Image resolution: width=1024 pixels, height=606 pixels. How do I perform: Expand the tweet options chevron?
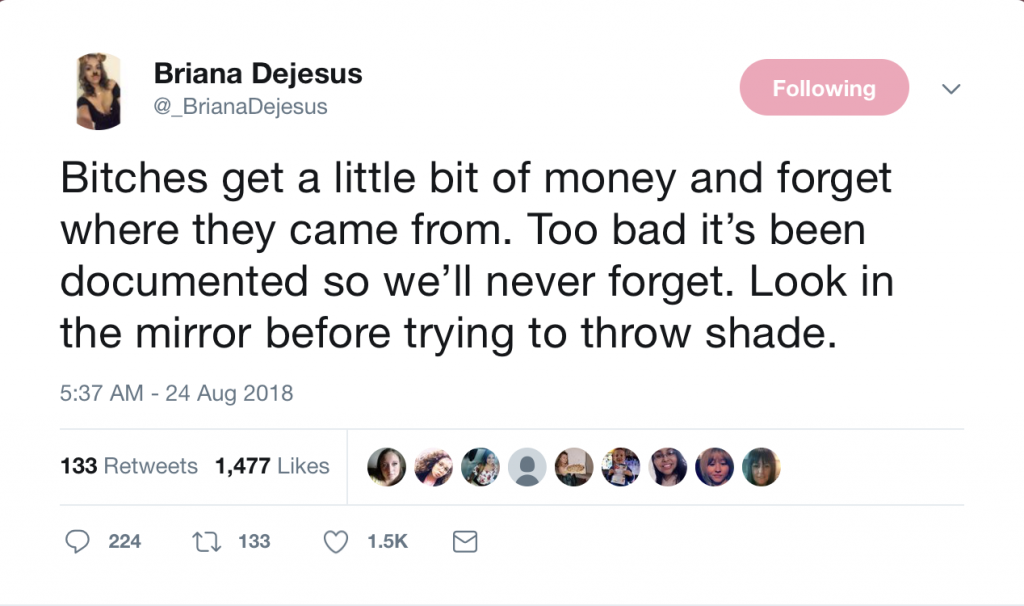point(951,89)
